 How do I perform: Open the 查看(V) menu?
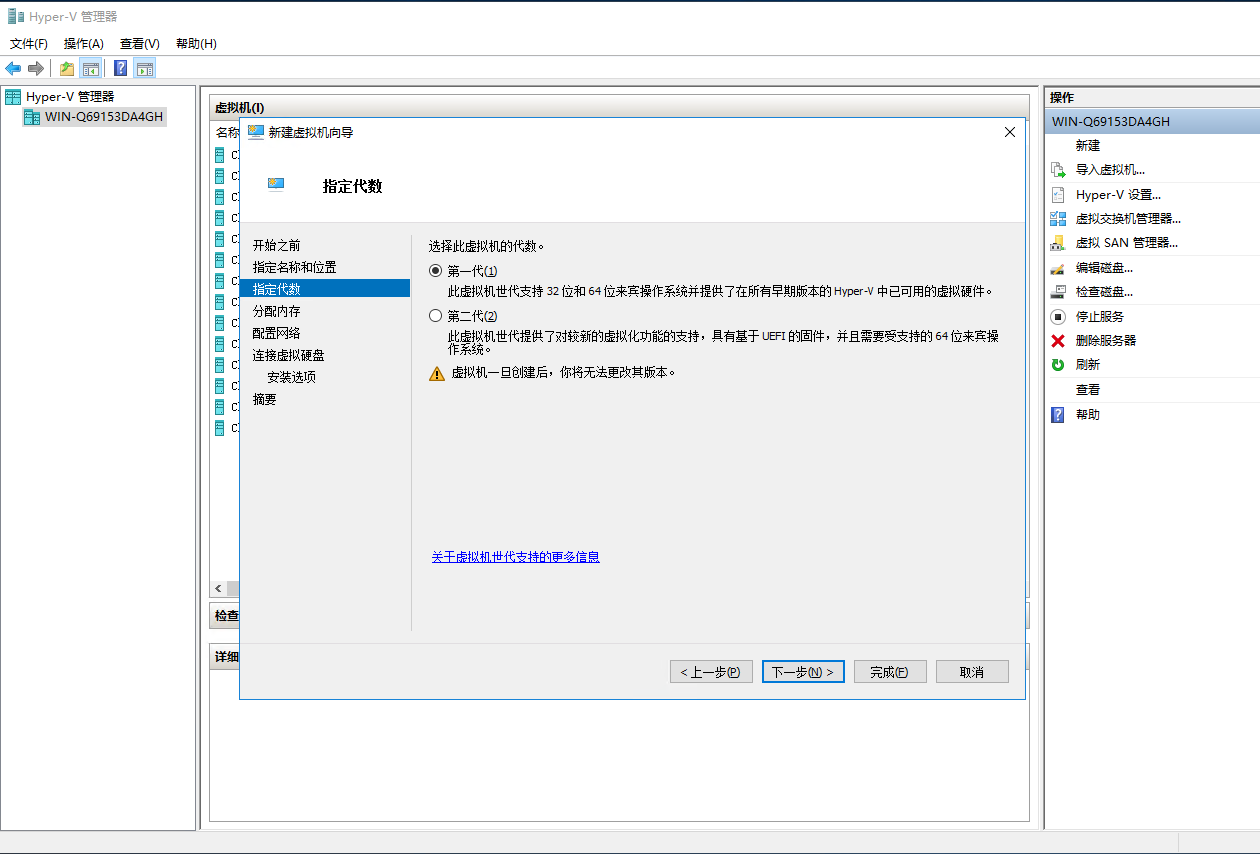(139, 44)
